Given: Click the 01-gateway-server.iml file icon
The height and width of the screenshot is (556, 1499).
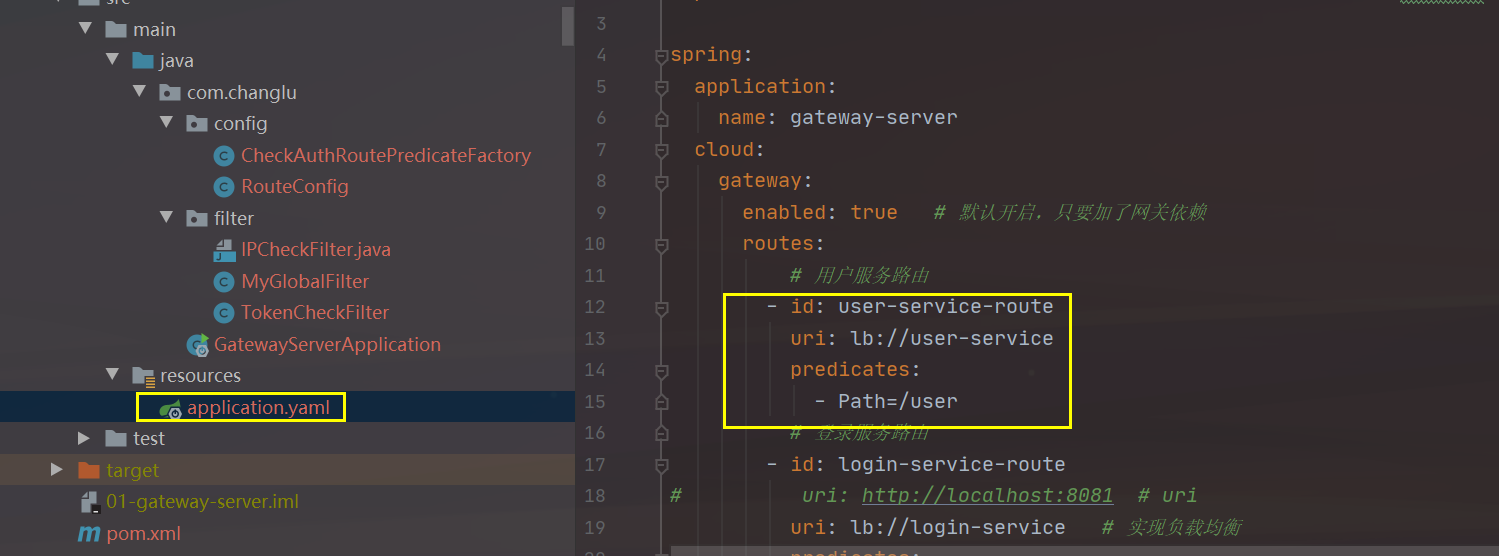Looking at the screenshot, I should (x=89, y=502).
